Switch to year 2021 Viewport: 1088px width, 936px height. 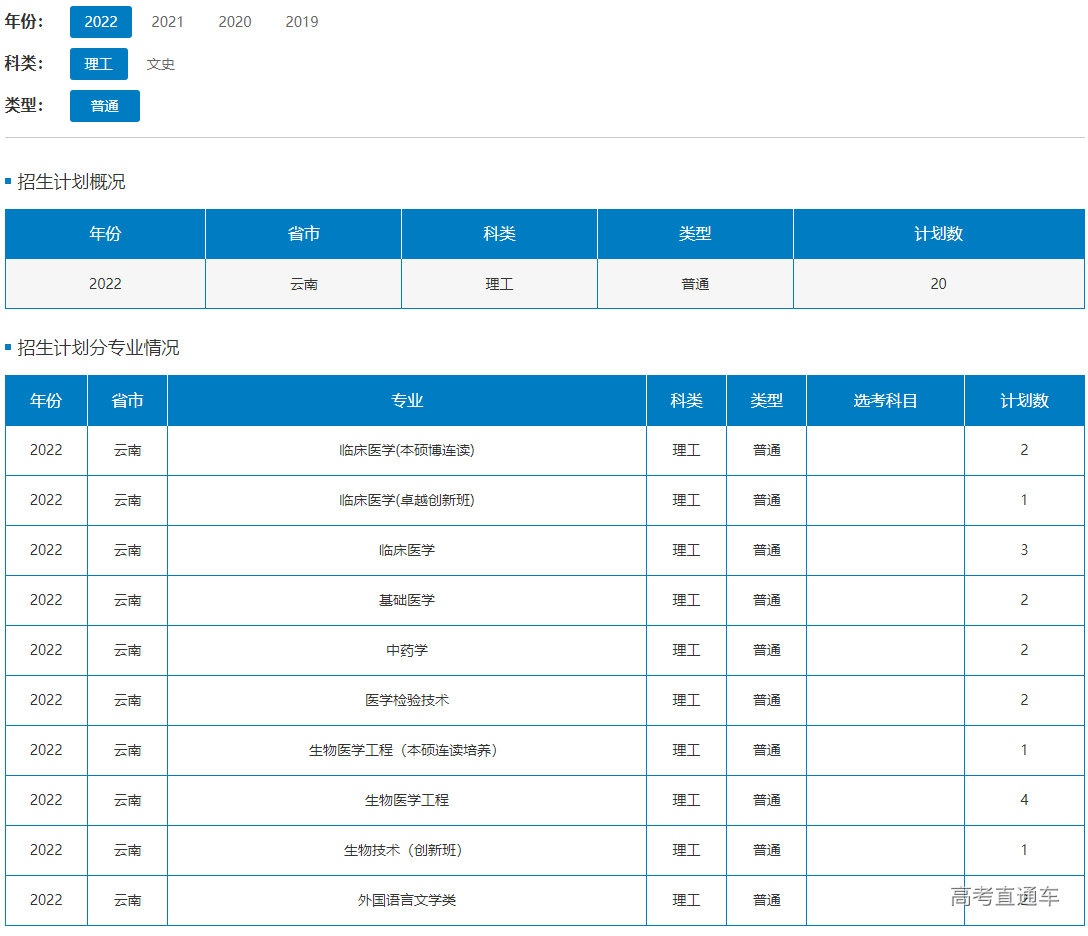tap(167, 22)
